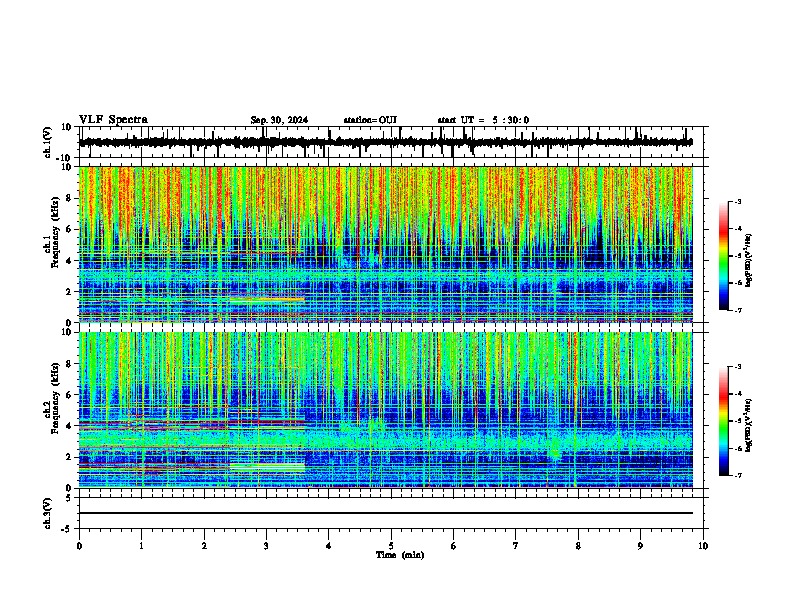
Task: Click the "station=OUI" header label
Action: click(370, 120)
